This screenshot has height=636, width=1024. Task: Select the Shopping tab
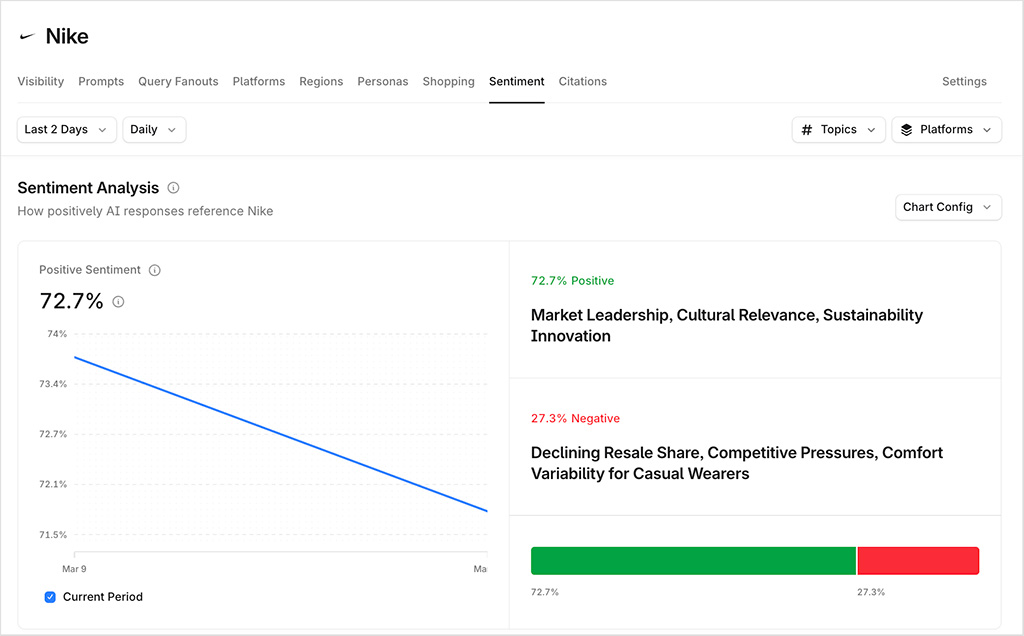pos(448,81)
